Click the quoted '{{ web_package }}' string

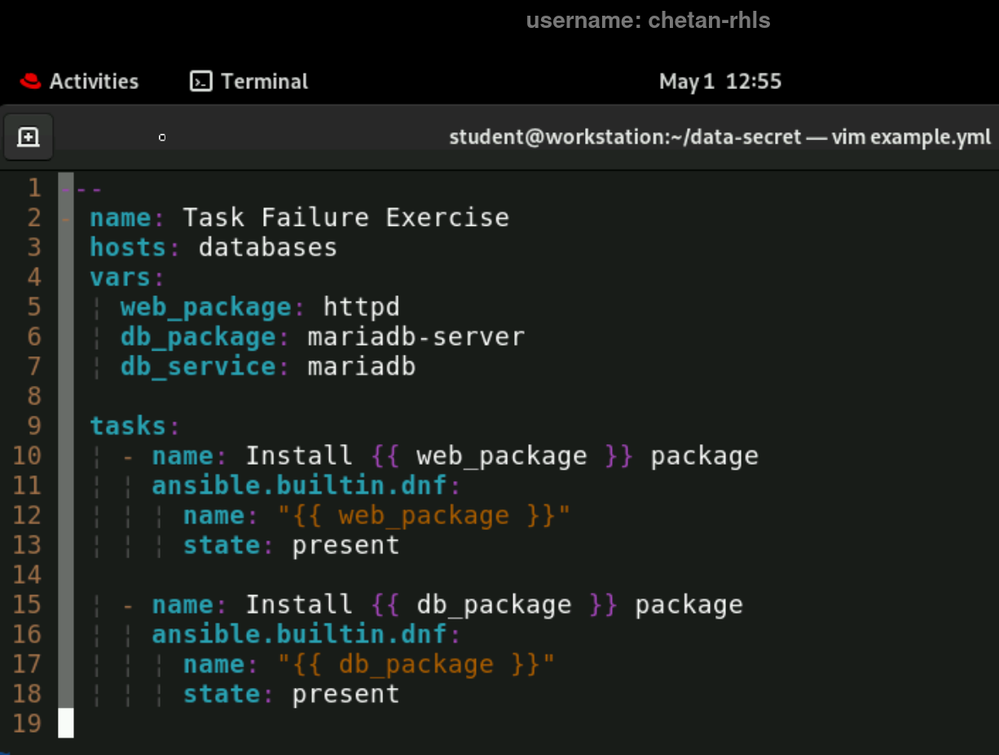[424, 516]
